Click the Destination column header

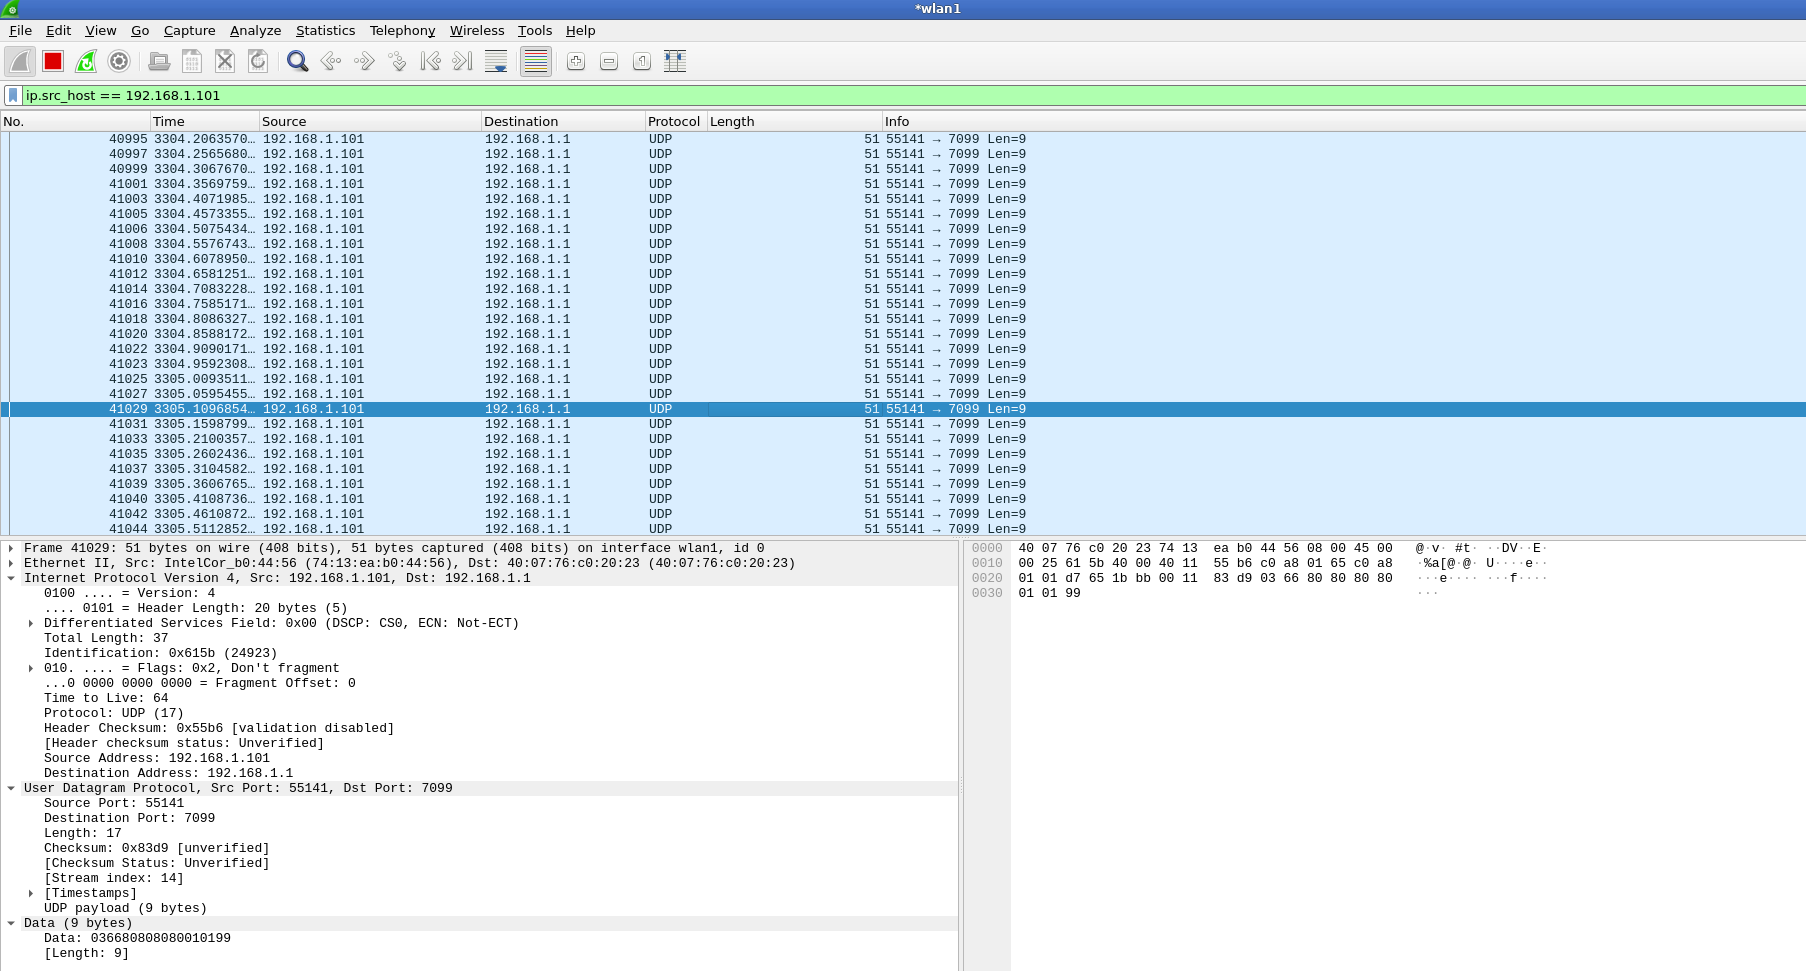tap(520, 121)
